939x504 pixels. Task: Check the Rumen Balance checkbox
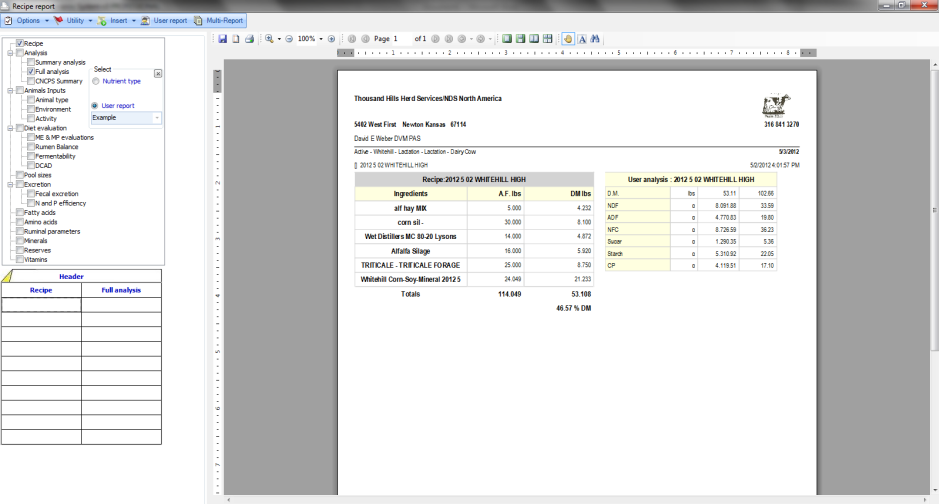31,147
